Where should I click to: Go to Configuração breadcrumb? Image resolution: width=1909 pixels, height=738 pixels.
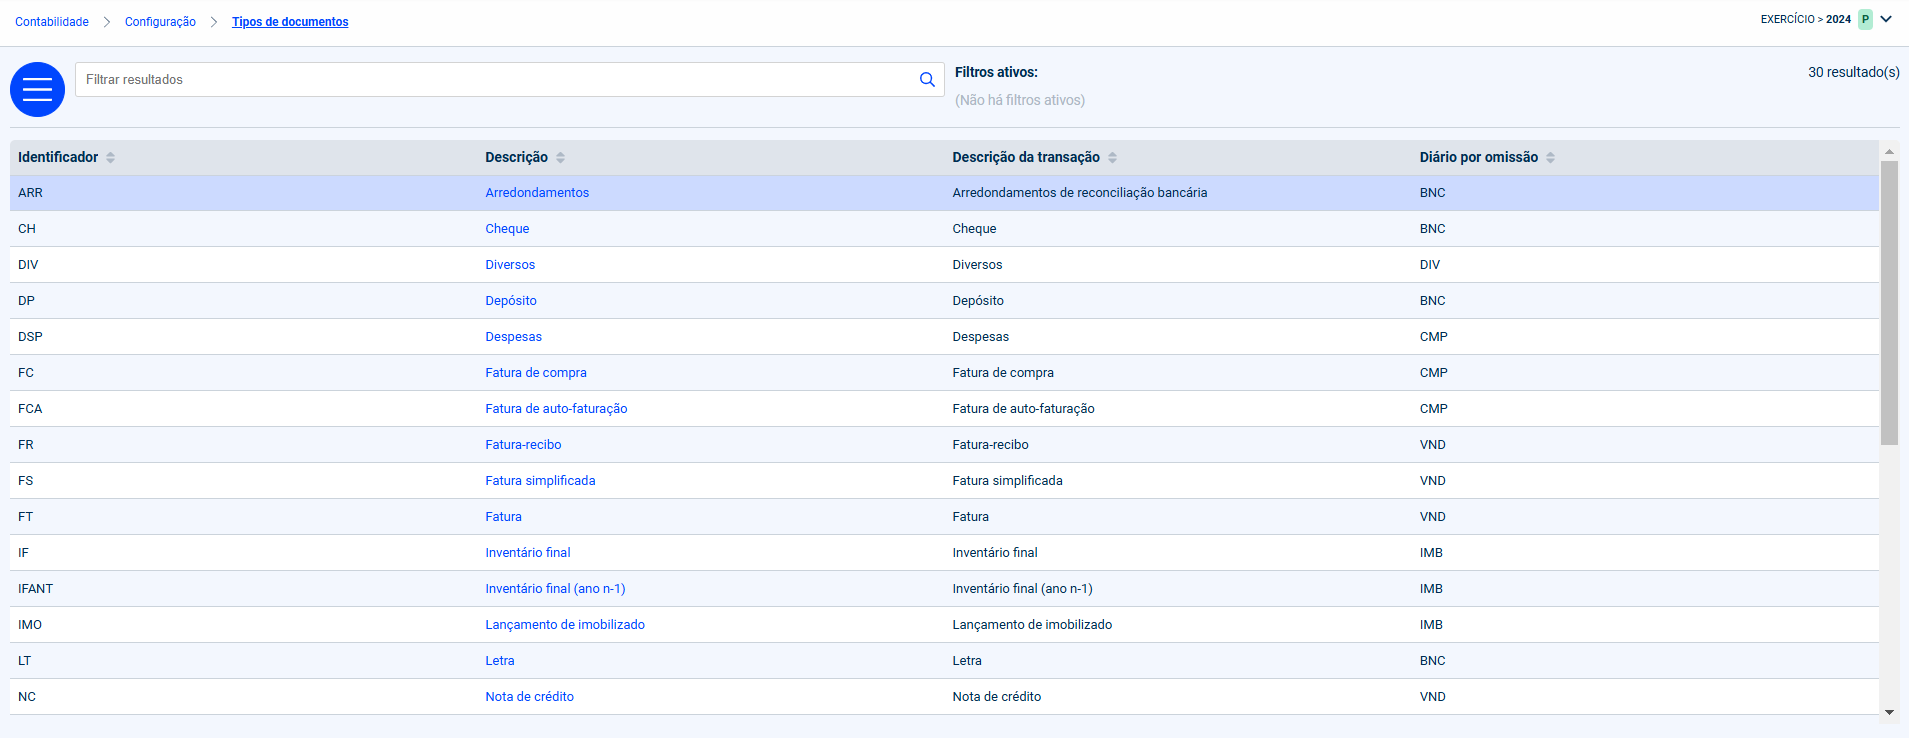160,22
